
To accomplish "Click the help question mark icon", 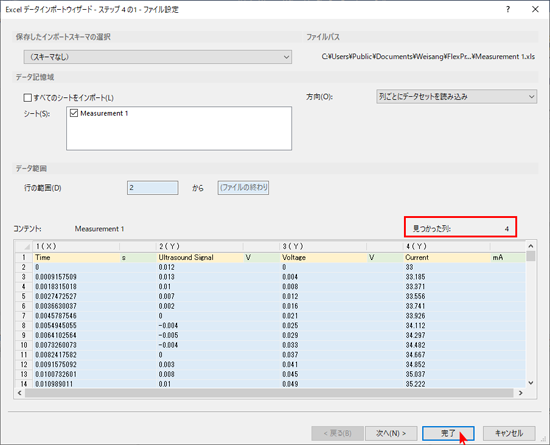I will click(x=508, y=9).
